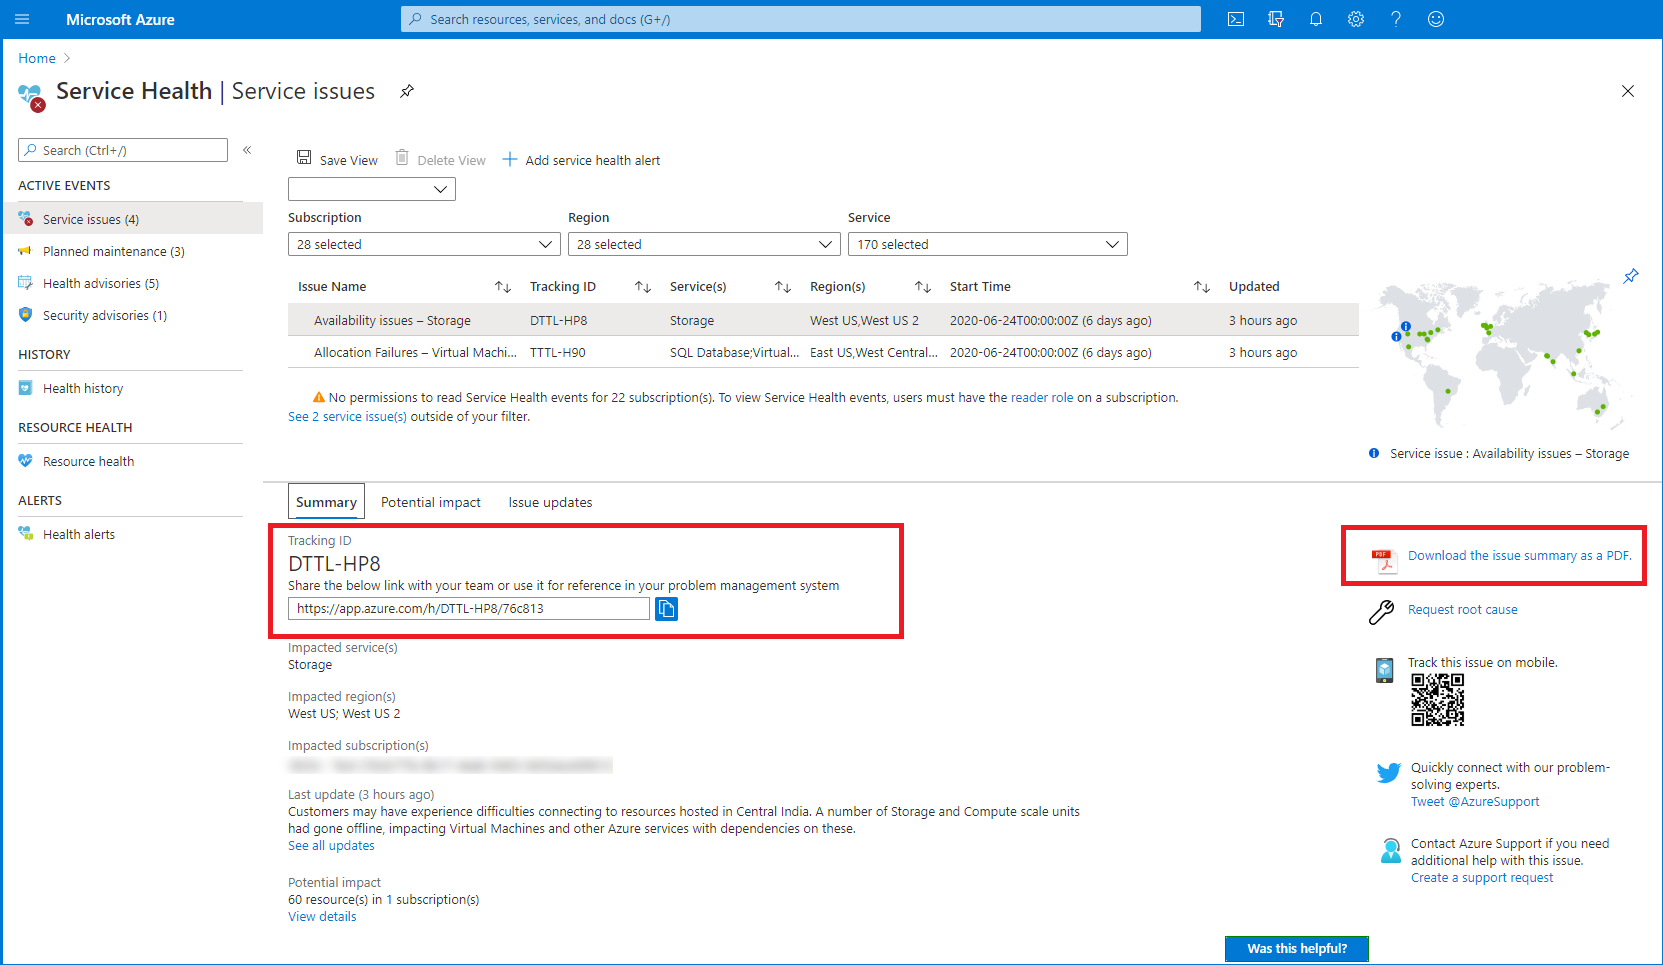Click Add service health alert

coord(581,160)
